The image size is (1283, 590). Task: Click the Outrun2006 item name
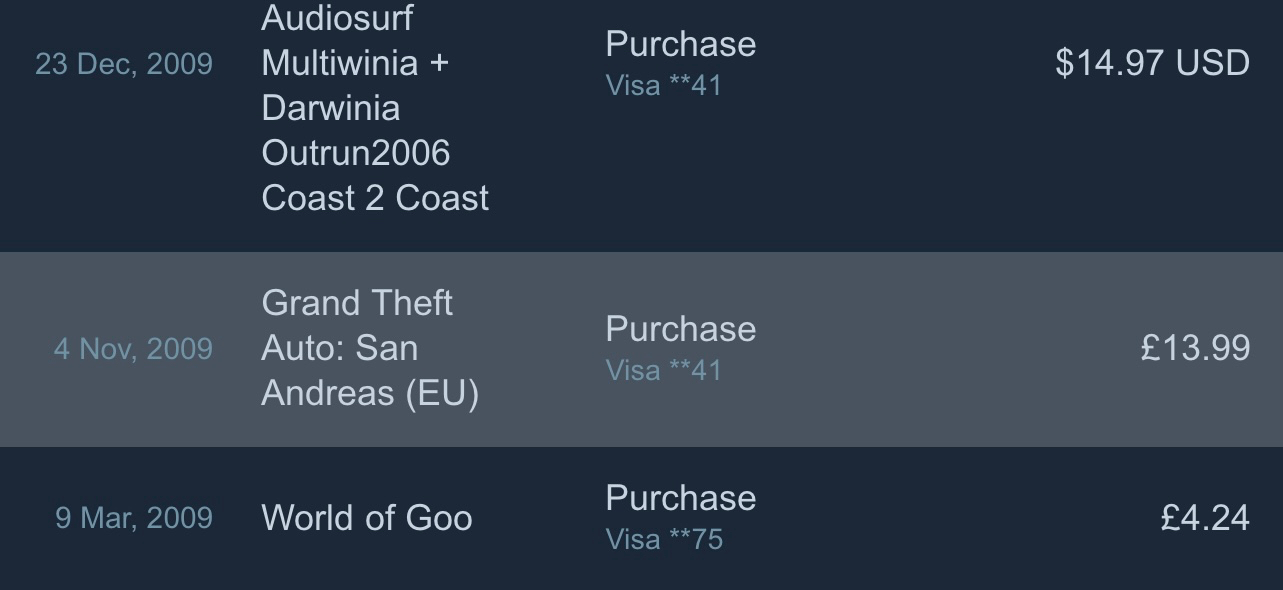(355, 153)
